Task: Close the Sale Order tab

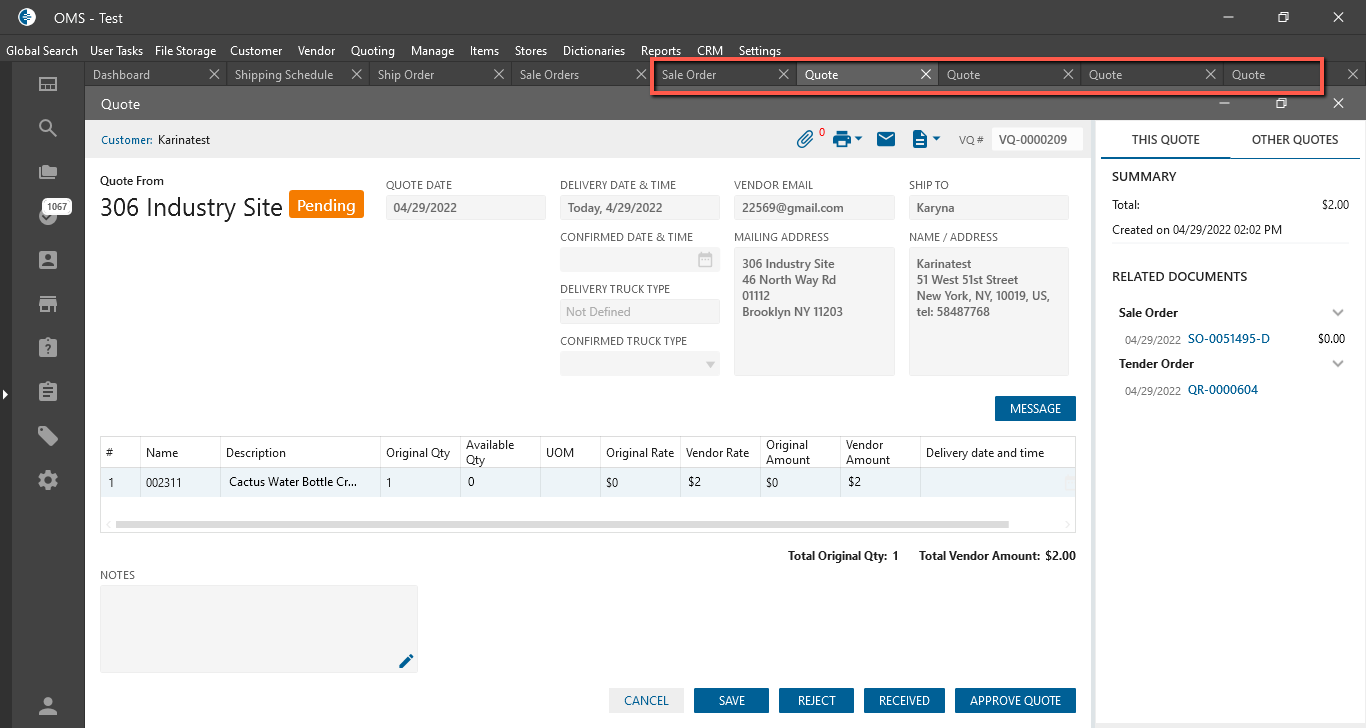Action: click(784, 74)
